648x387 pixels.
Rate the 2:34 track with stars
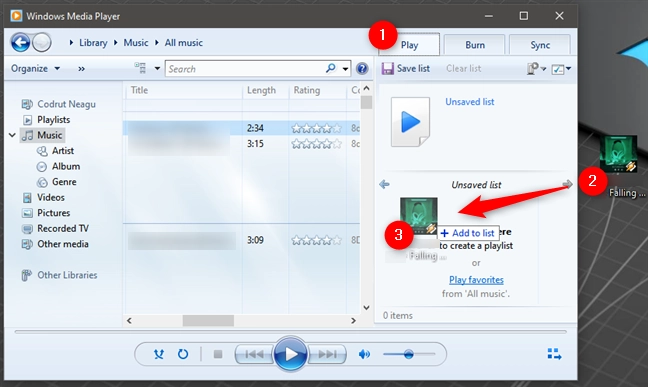pyautogui.click(x=317, y=128)
